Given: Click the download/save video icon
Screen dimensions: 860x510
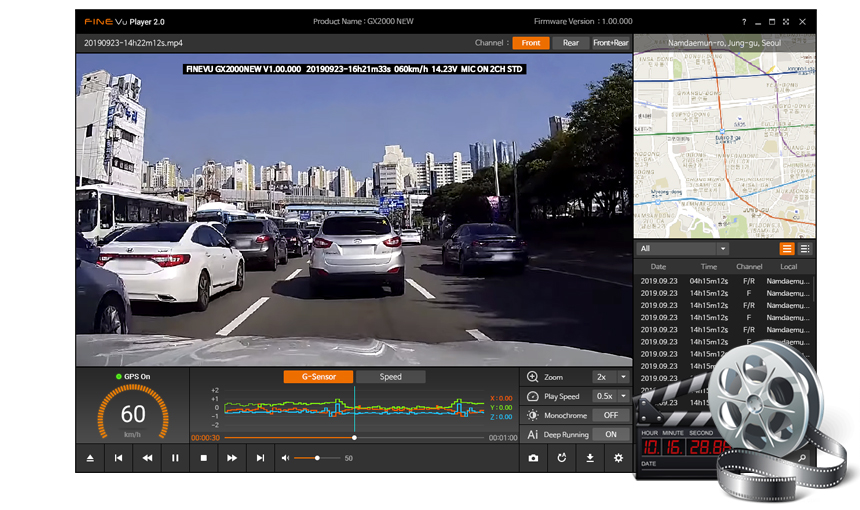Looking at the screenshot, I should 590,458.
